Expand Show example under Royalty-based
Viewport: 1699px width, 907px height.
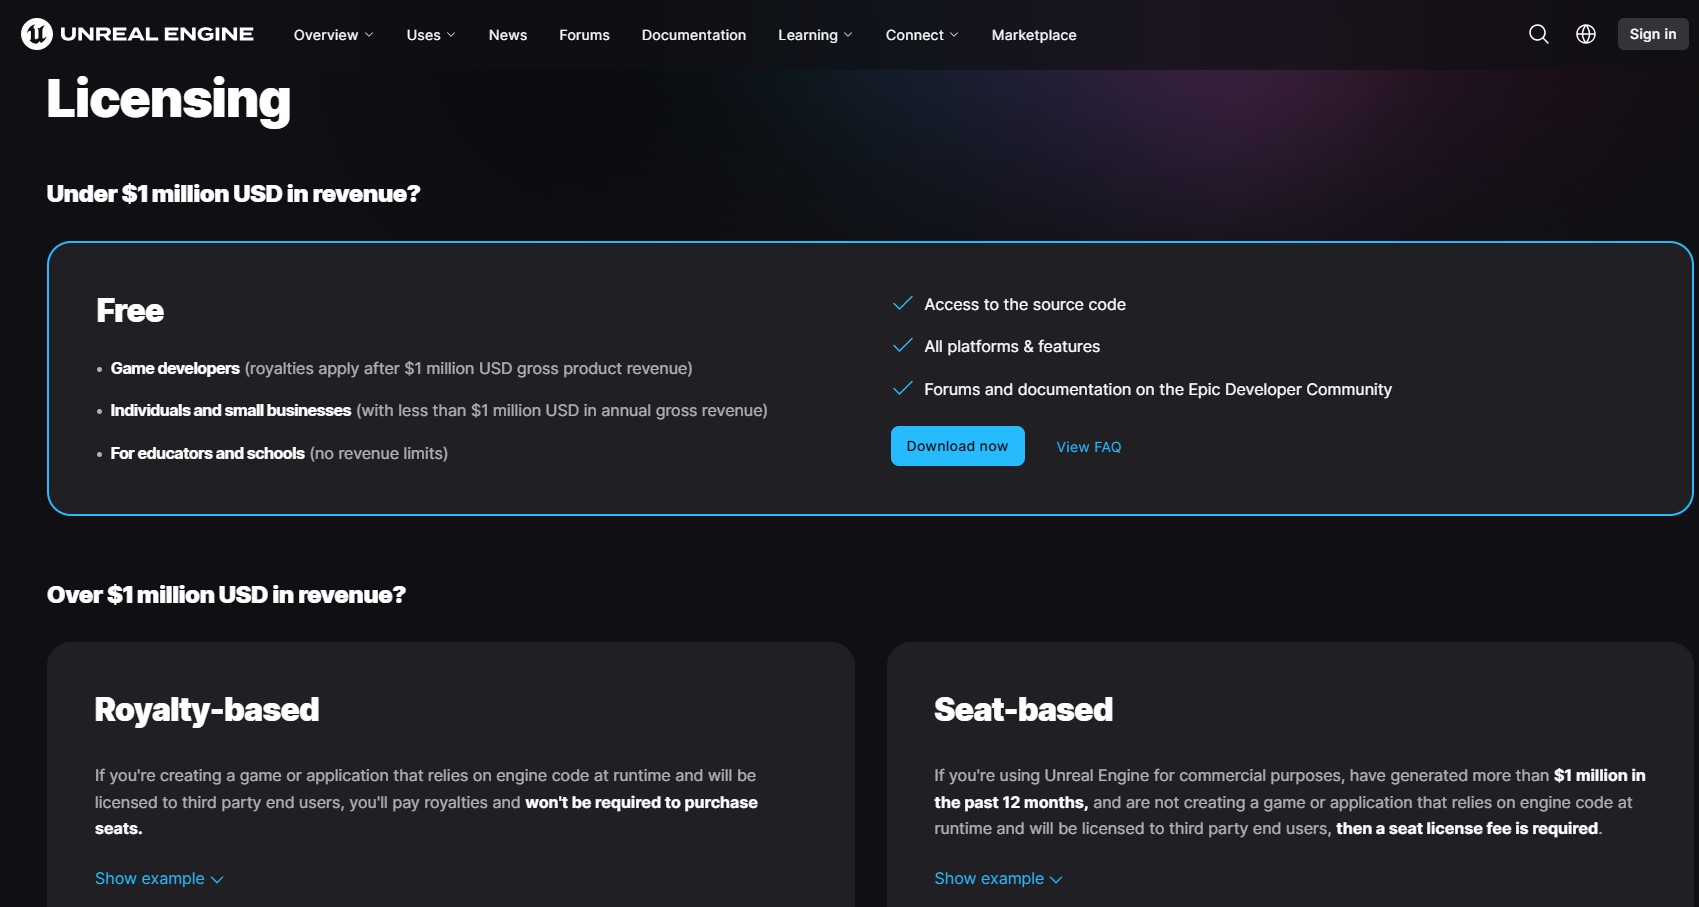pyautogui.click(x=159, y=878)
